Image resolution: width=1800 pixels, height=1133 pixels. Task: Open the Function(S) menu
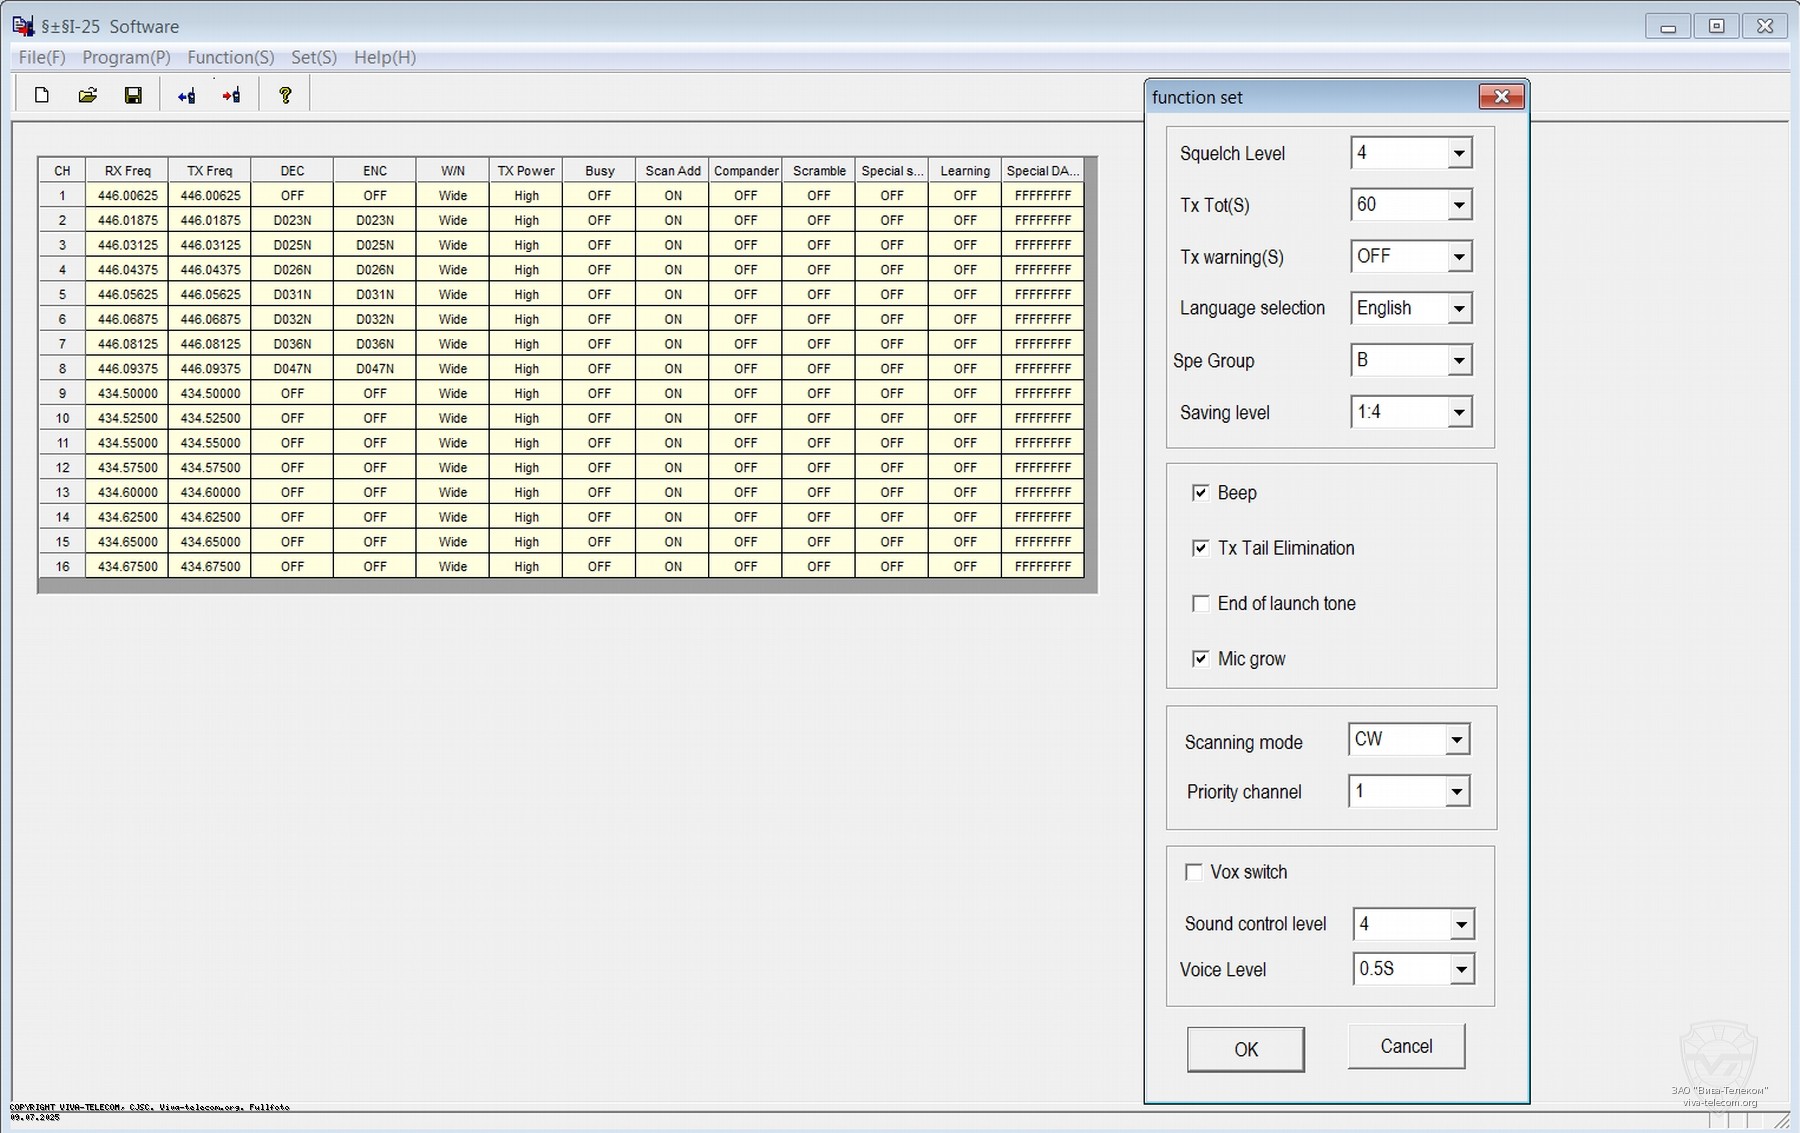pyautogui.click(x=230, y=57)
